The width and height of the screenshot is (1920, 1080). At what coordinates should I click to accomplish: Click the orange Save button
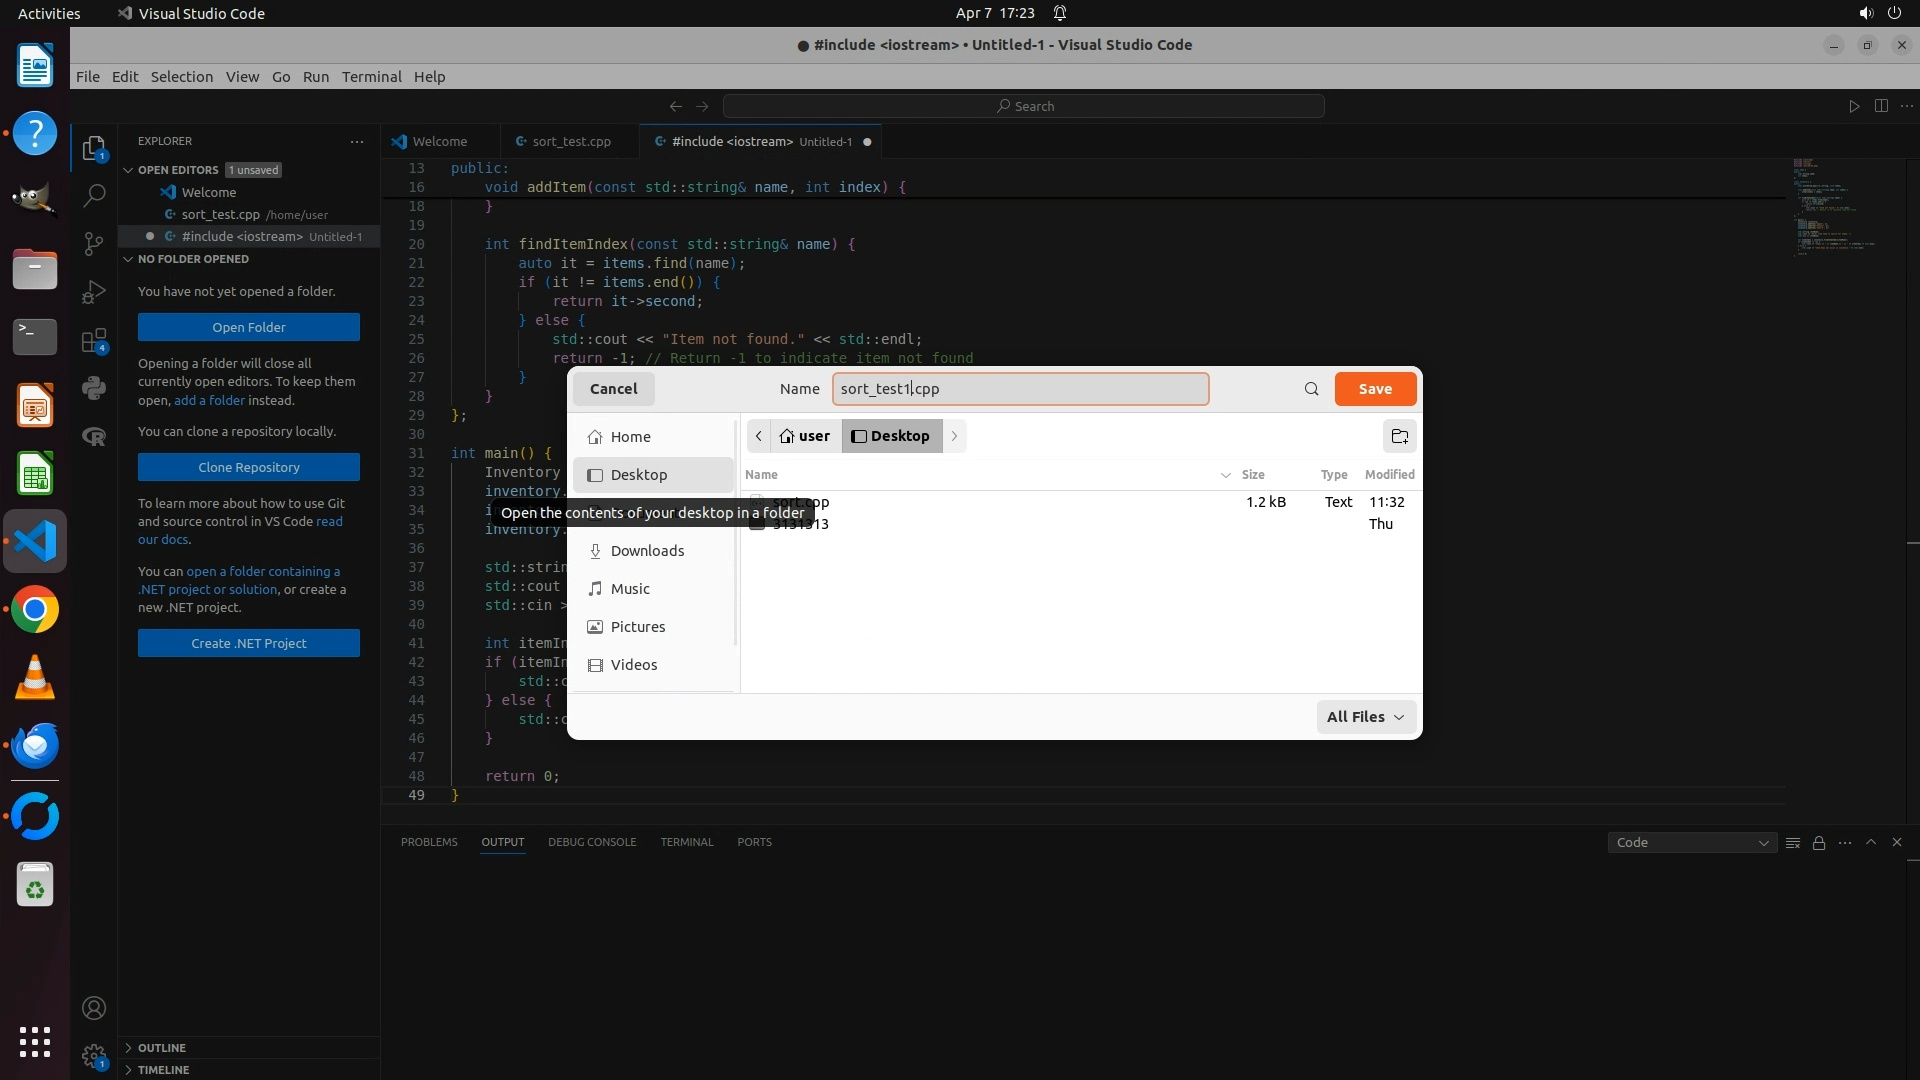1375,389
